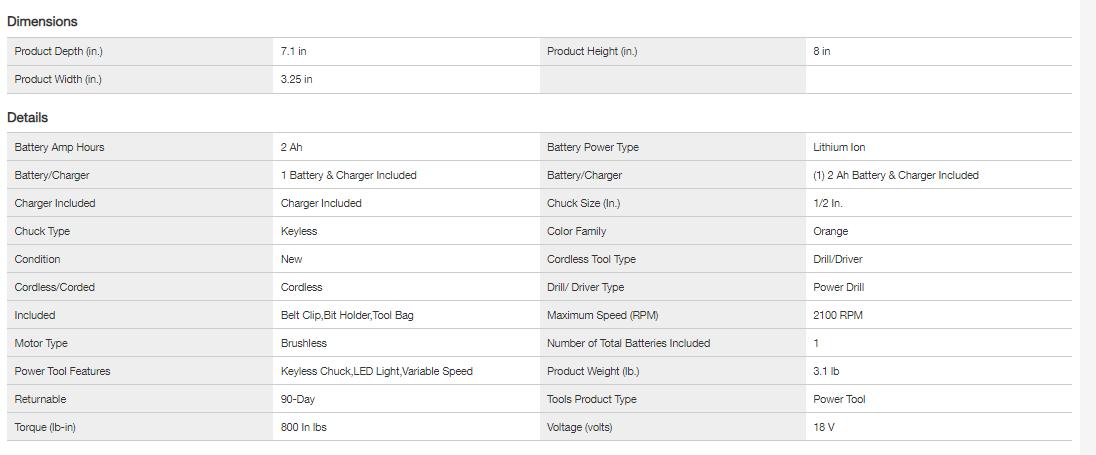Click the Battery Amp Hours label
The image size is (1096, 455).
tap(59, 147)
